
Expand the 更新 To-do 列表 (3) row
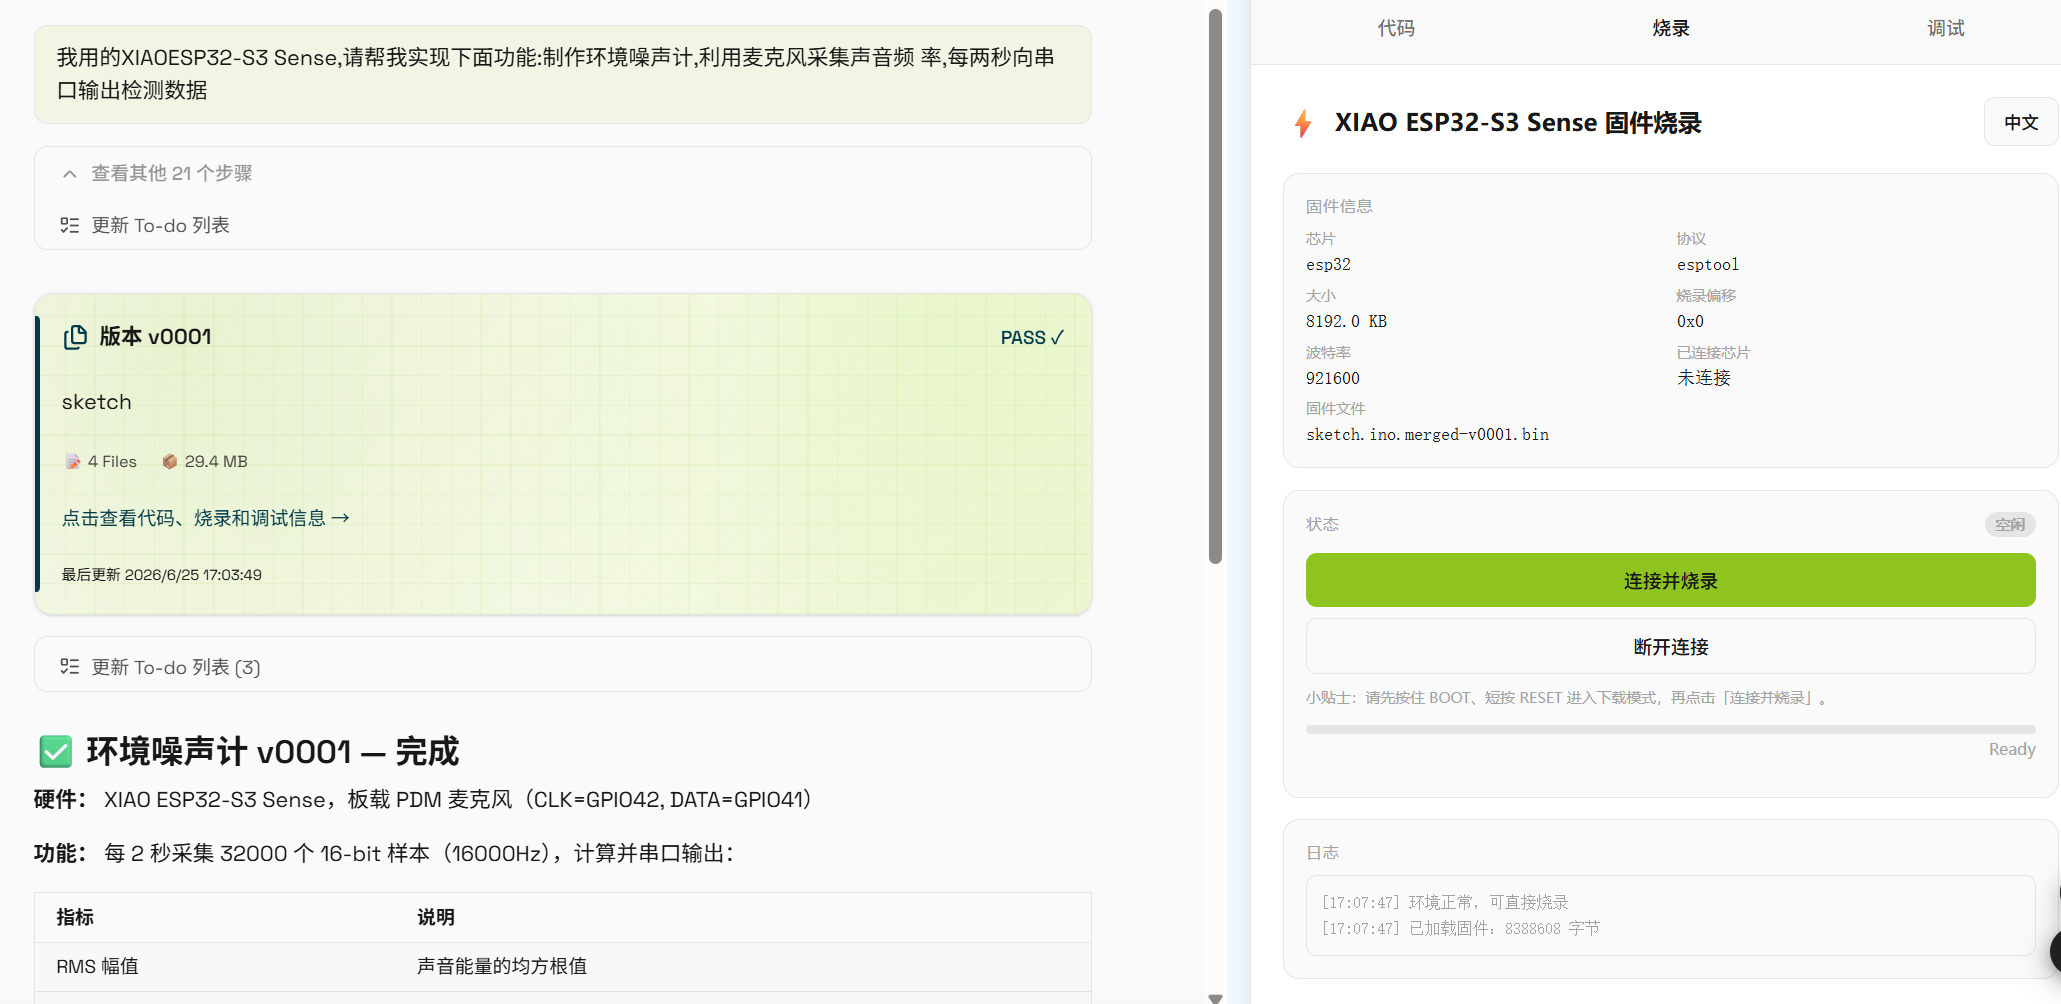[562, 665]
